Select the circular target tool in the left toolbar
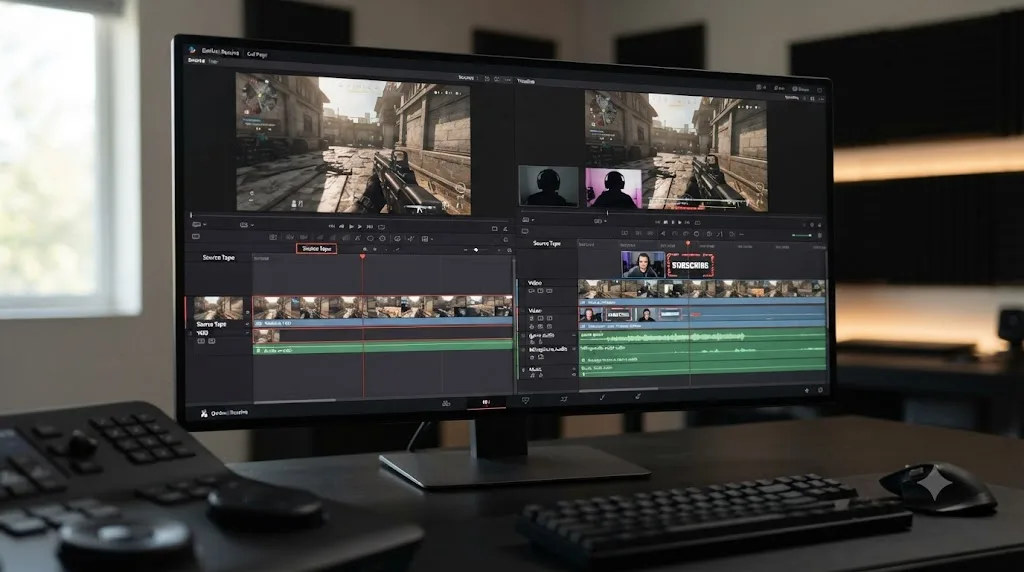 click(382, 238)
